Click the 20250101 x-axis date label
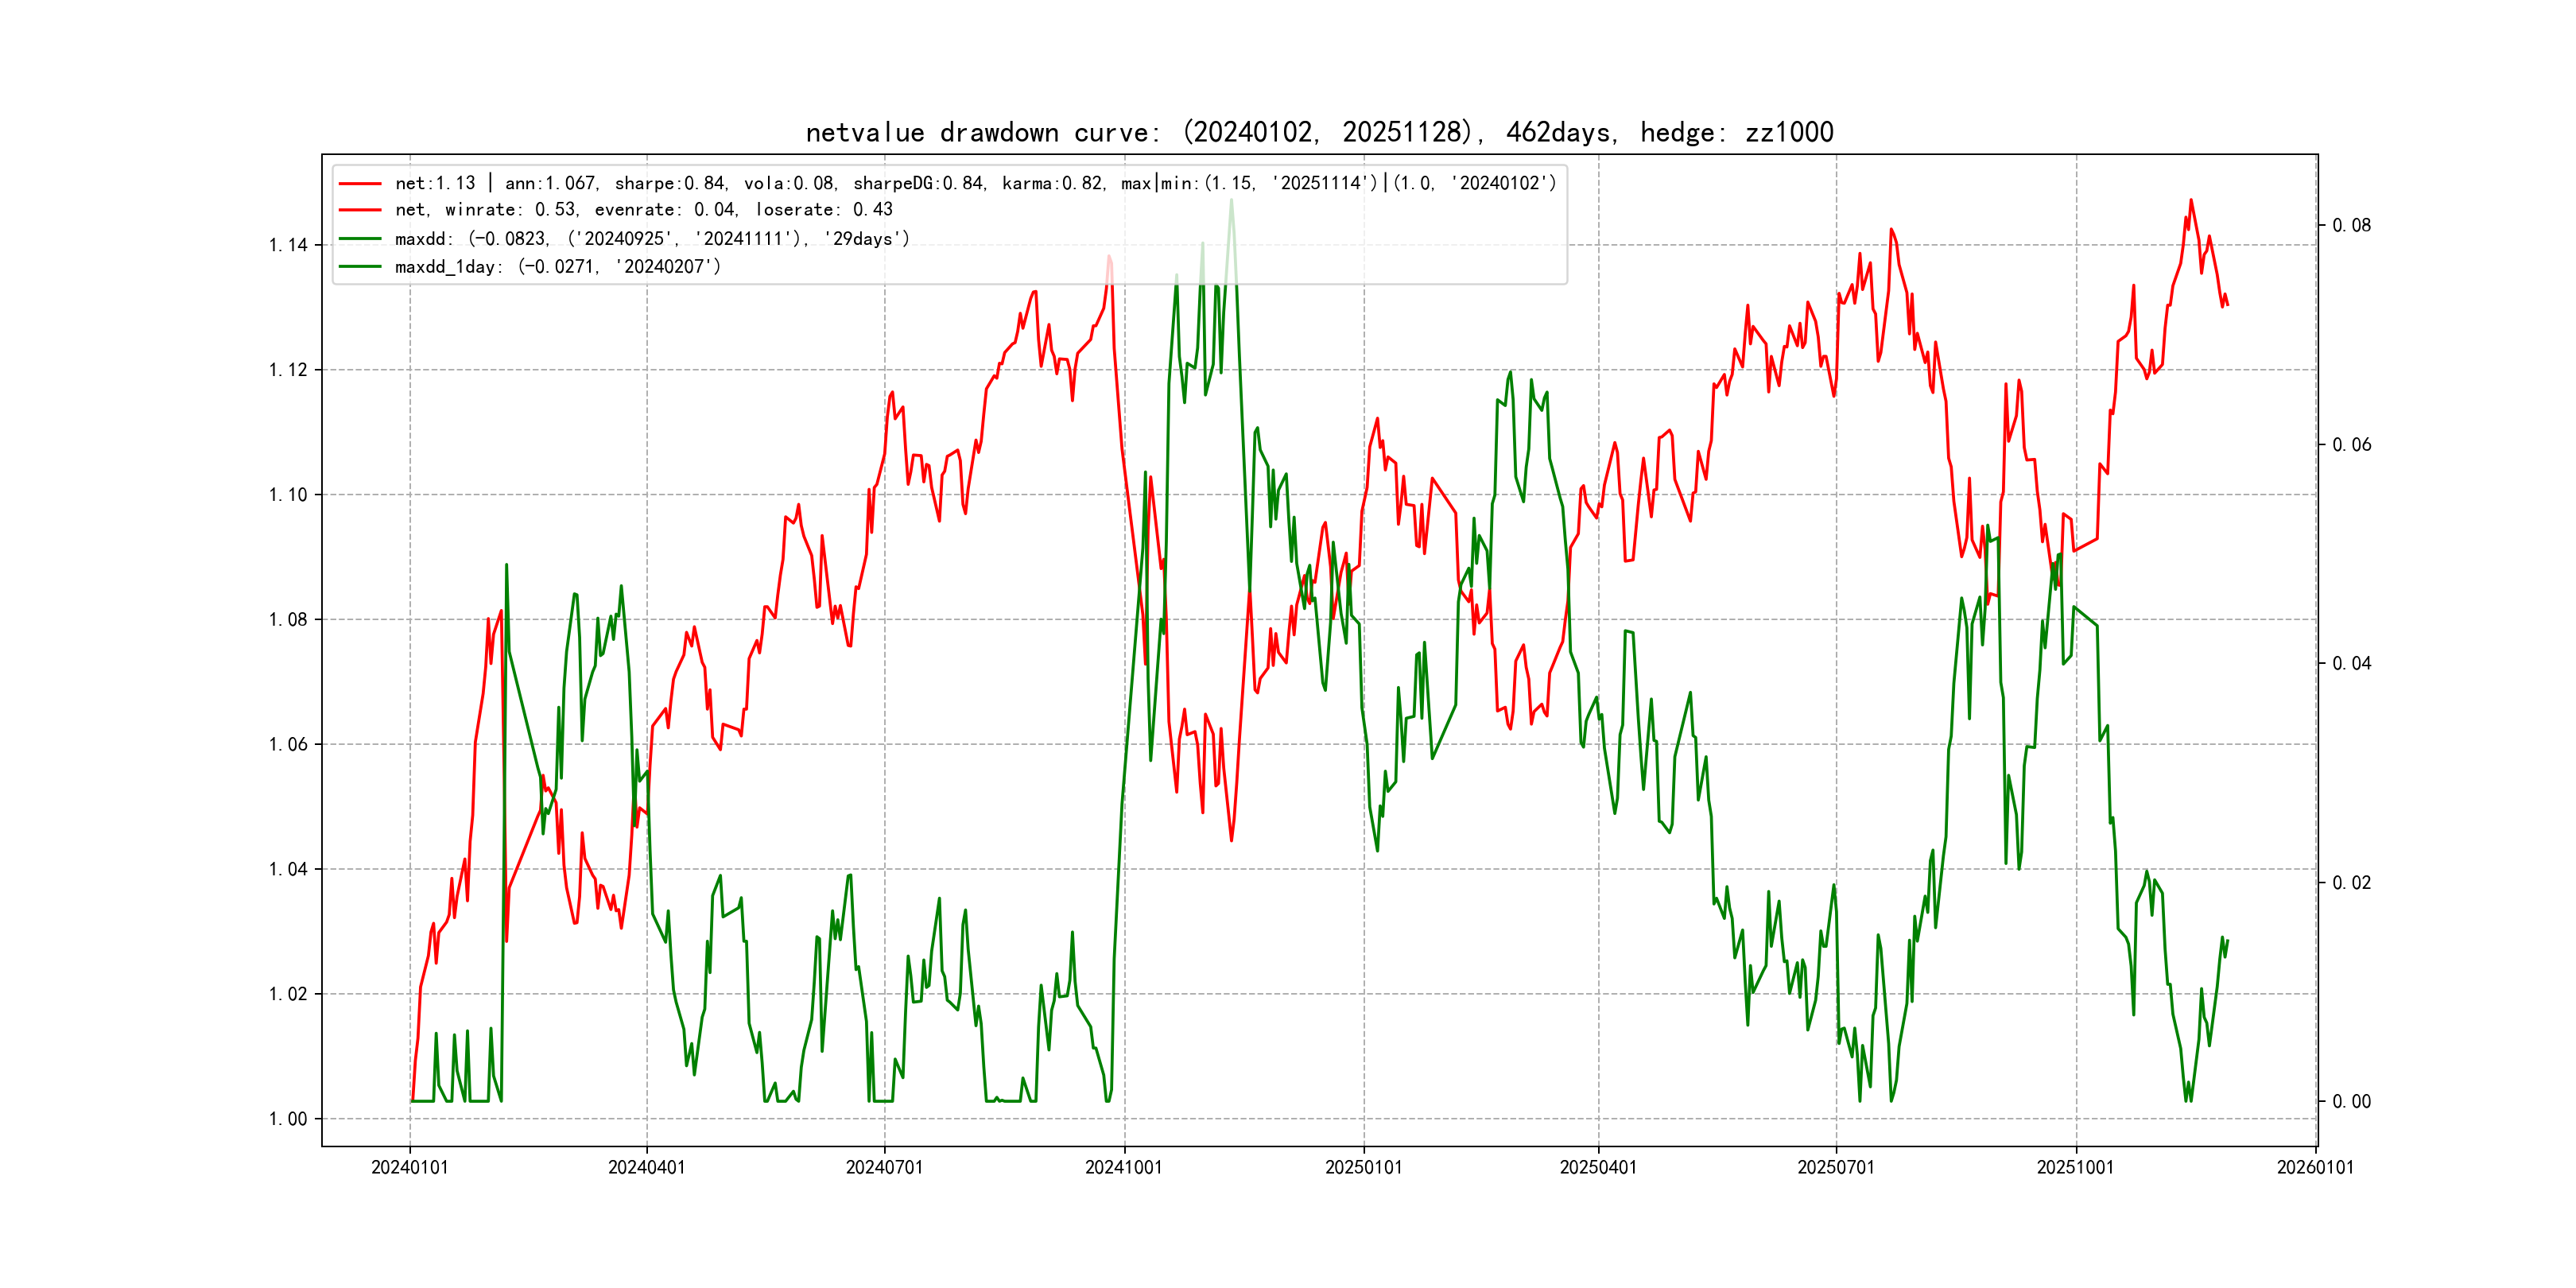 pos(1363,1168)
